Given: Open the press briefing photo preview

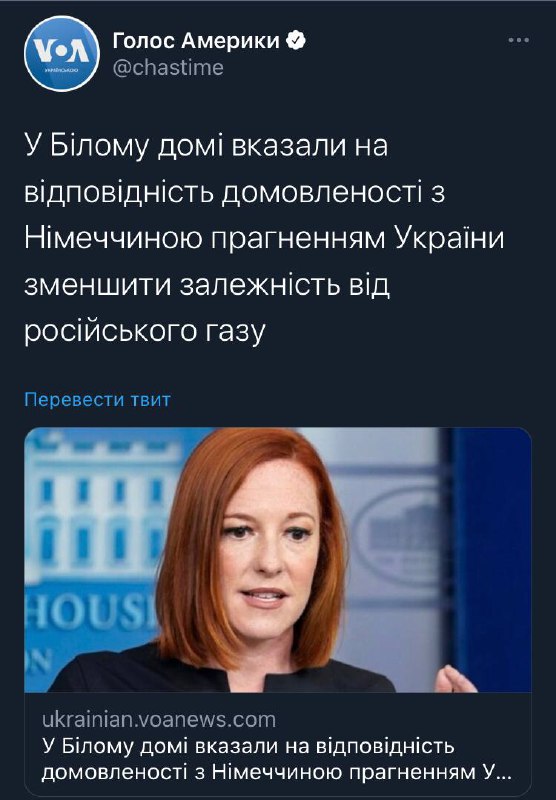Looking at the screenshot, I should [278, 560].
